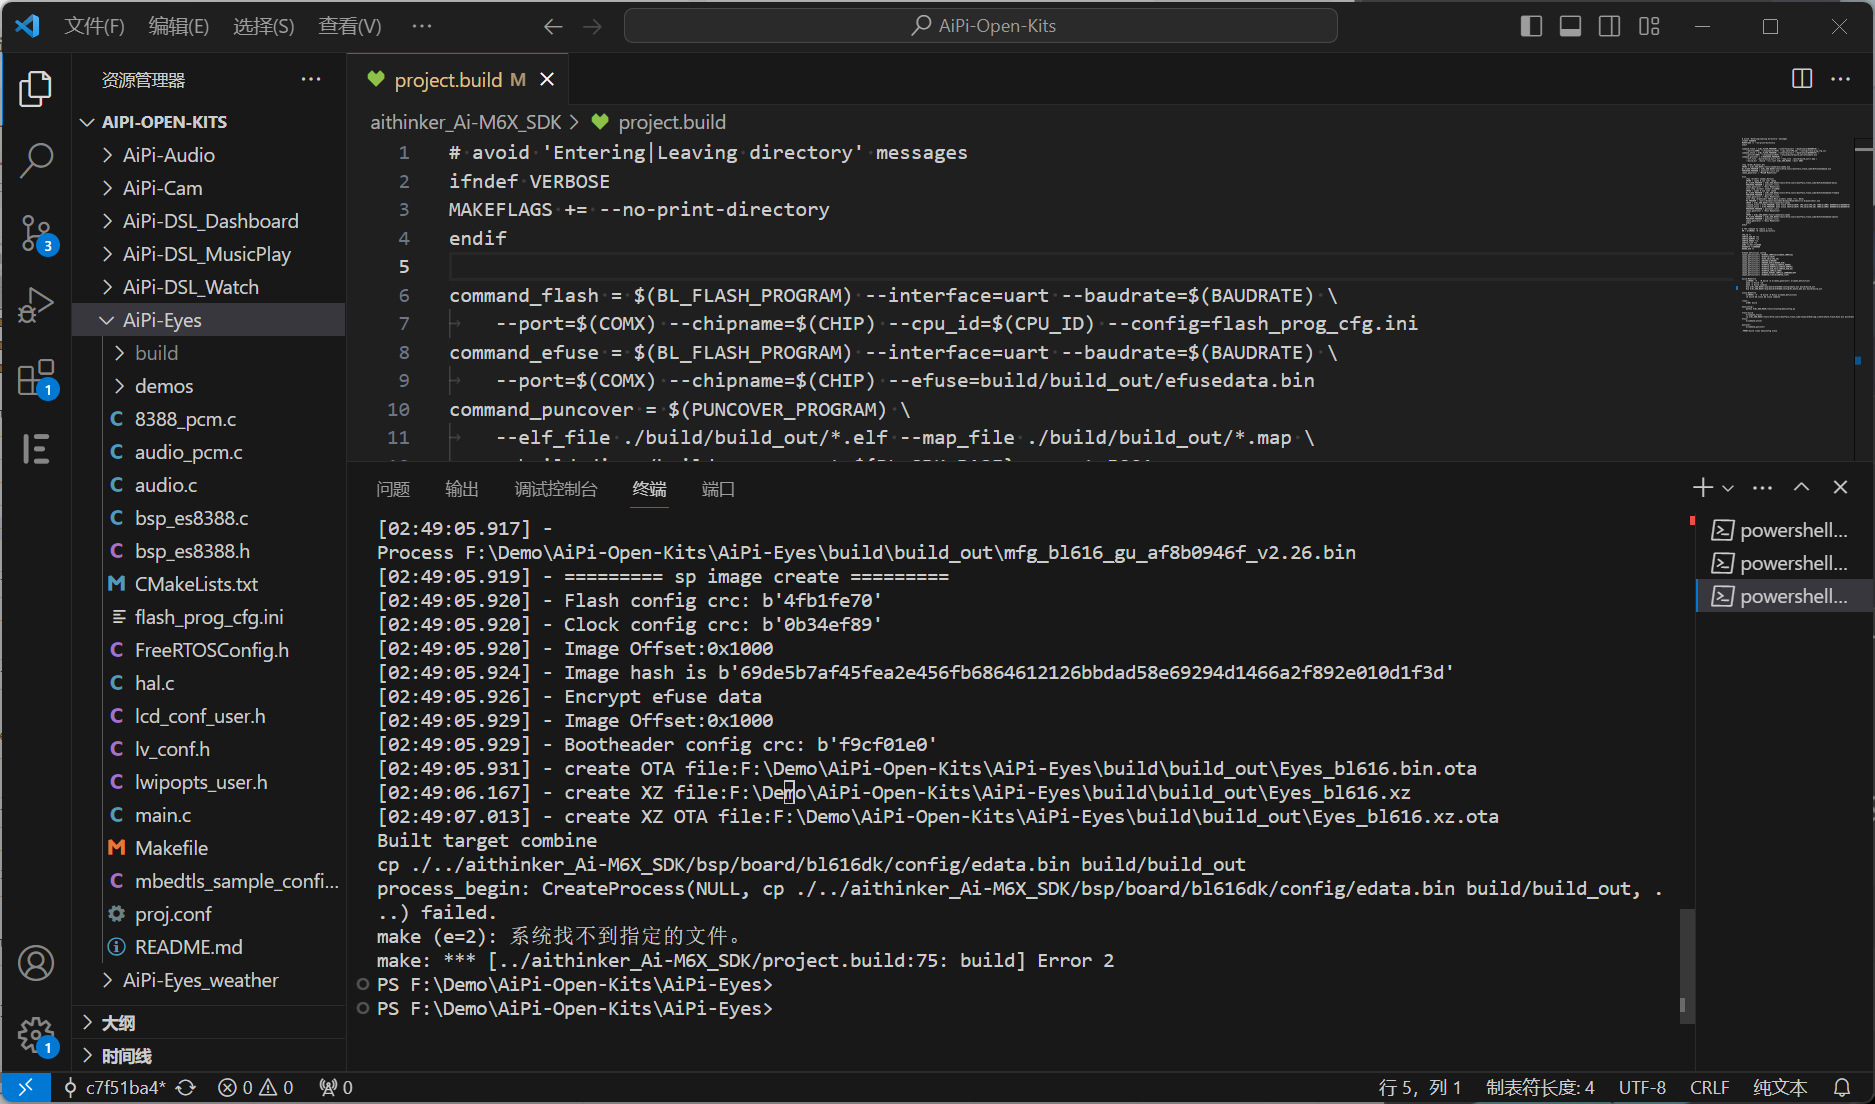Image resolution: width=1875 pixels, height=1104 pixels.
Task: Open the 选择(S) menu
Action: [264, 27]
